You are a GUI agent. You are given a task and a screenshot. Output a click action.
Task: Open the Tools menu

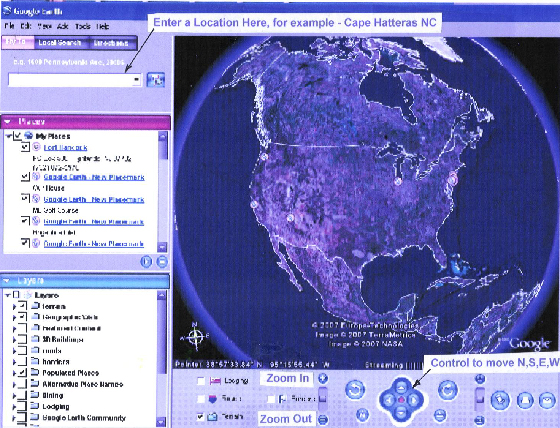pos(82,26)
